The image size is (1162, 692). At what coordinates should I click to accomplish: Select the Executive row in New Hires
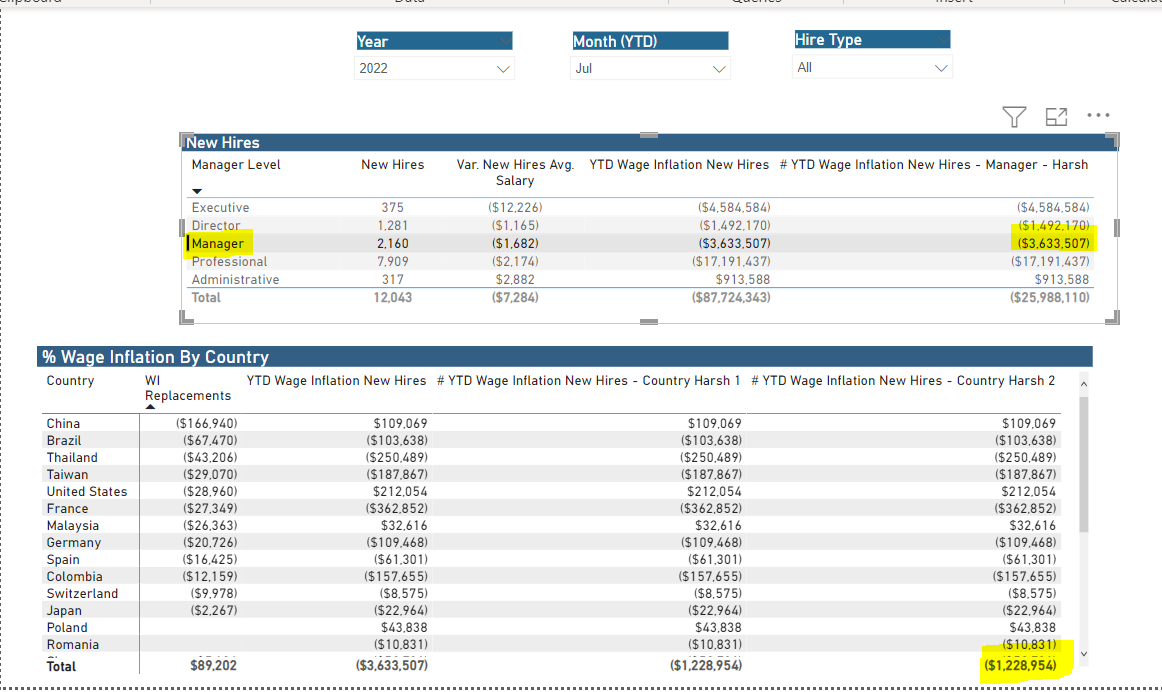point(639,207)
